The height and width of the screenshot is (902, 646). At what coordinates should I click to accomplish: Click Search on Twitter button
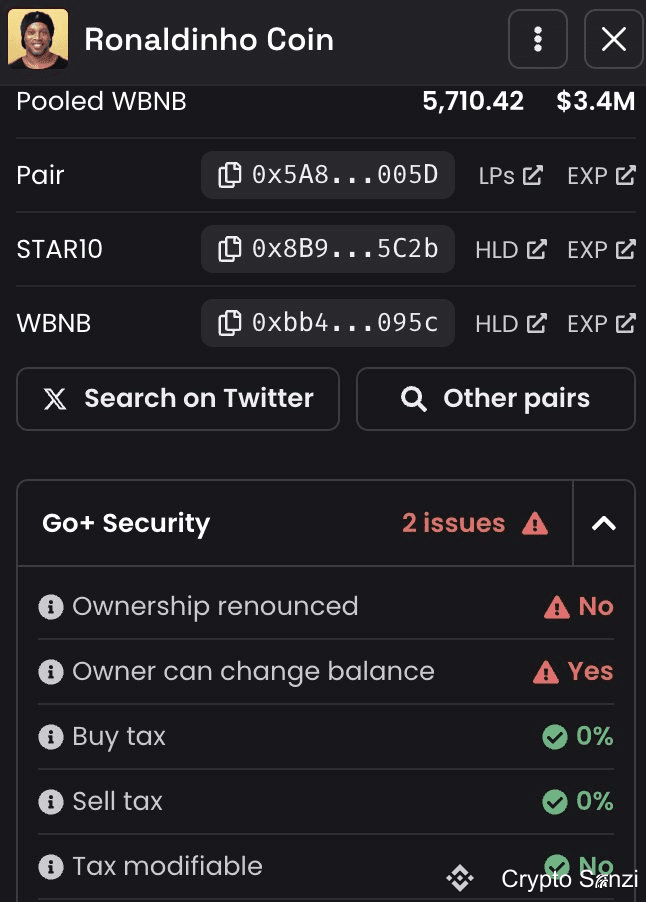tap(178, 399)
